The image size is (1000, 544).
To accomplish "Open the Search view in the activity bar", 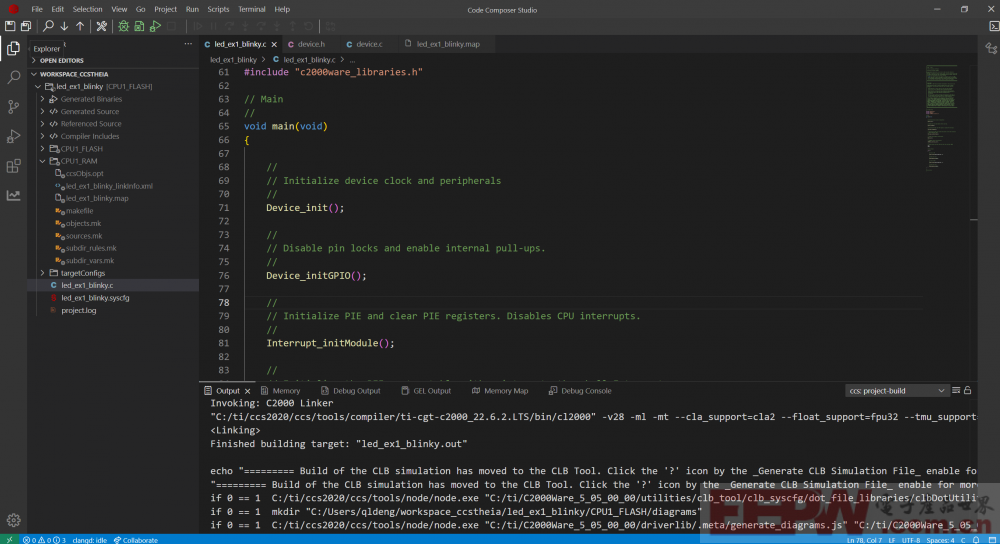I will tap(13, 77).
